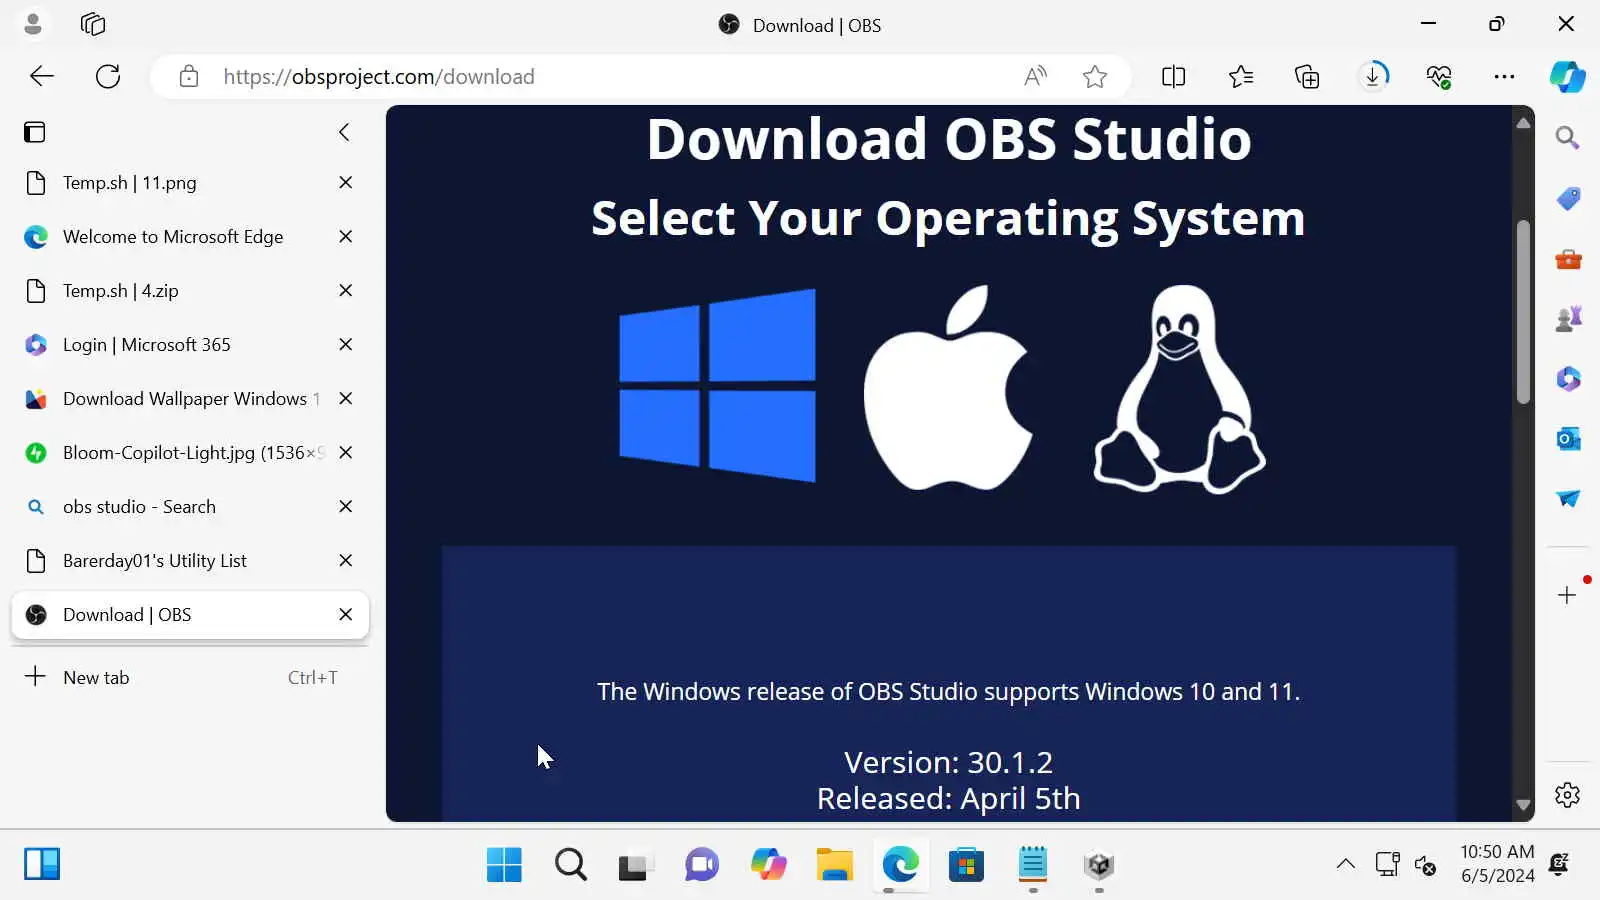Click the page vertical scrollbar thumb
Viewport: 1600px width, 900px height.
click(x=1523, y=311)
